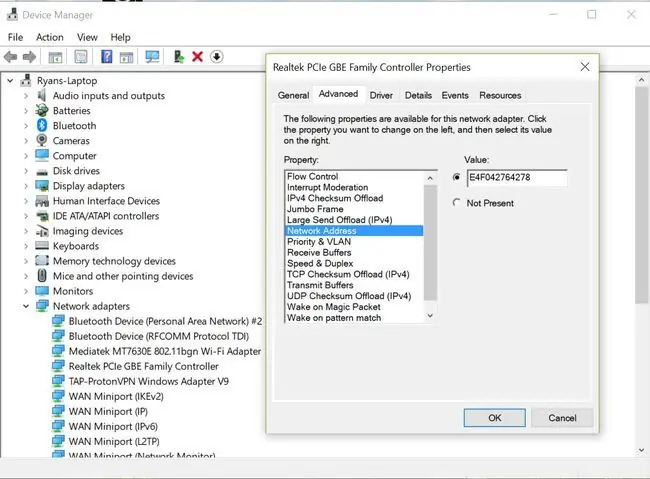Select the Value radio button

pos(456,177)
